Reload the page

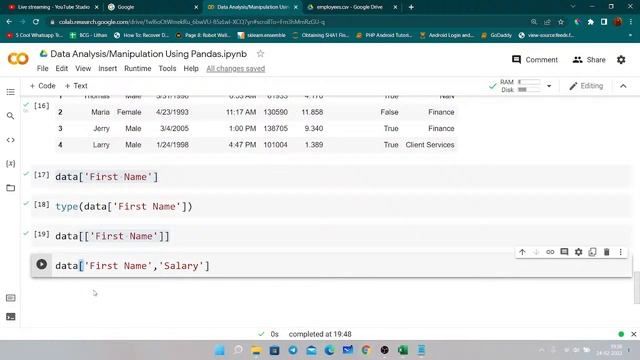coord(36,22)
